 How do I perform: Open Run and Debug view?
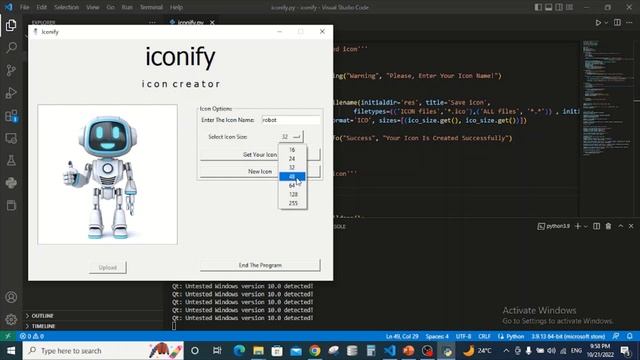11,93
